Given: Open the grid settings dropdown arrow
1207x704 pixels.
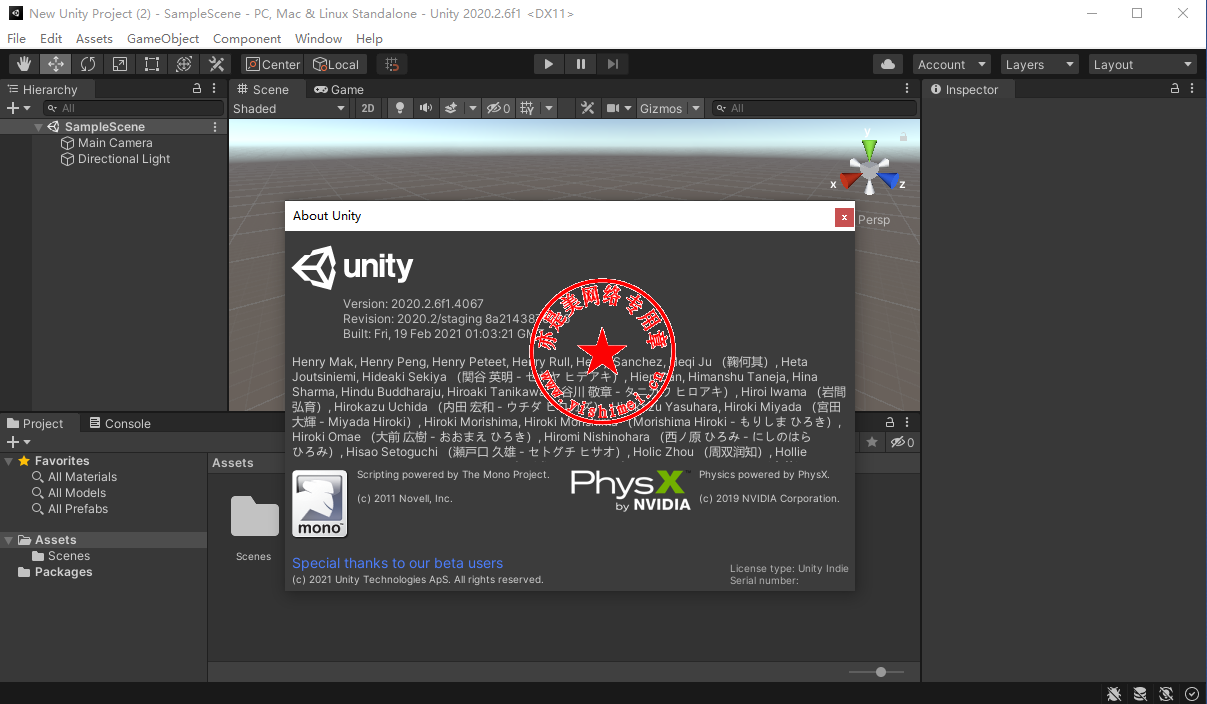Looking at the screenshot, I should [548, 108].
